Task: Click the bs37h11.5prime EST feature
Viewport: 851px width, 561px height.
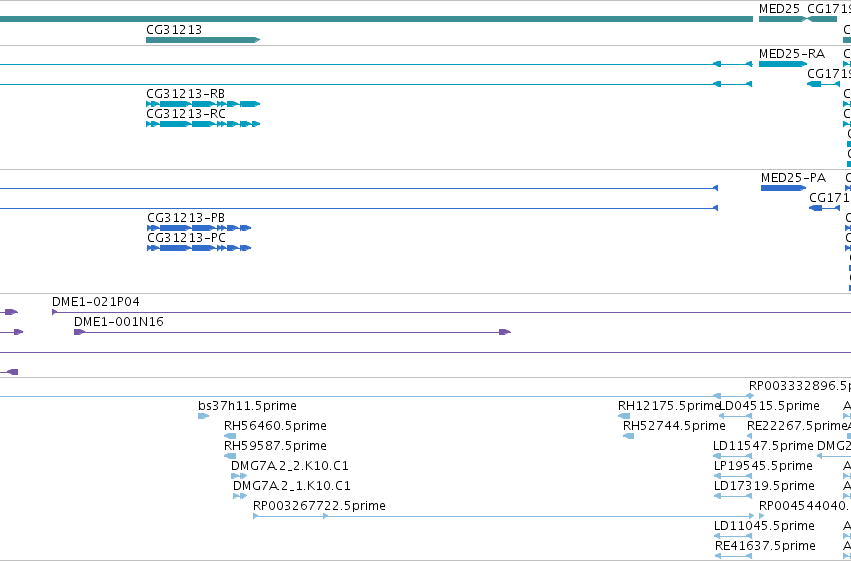Action: 204,416
